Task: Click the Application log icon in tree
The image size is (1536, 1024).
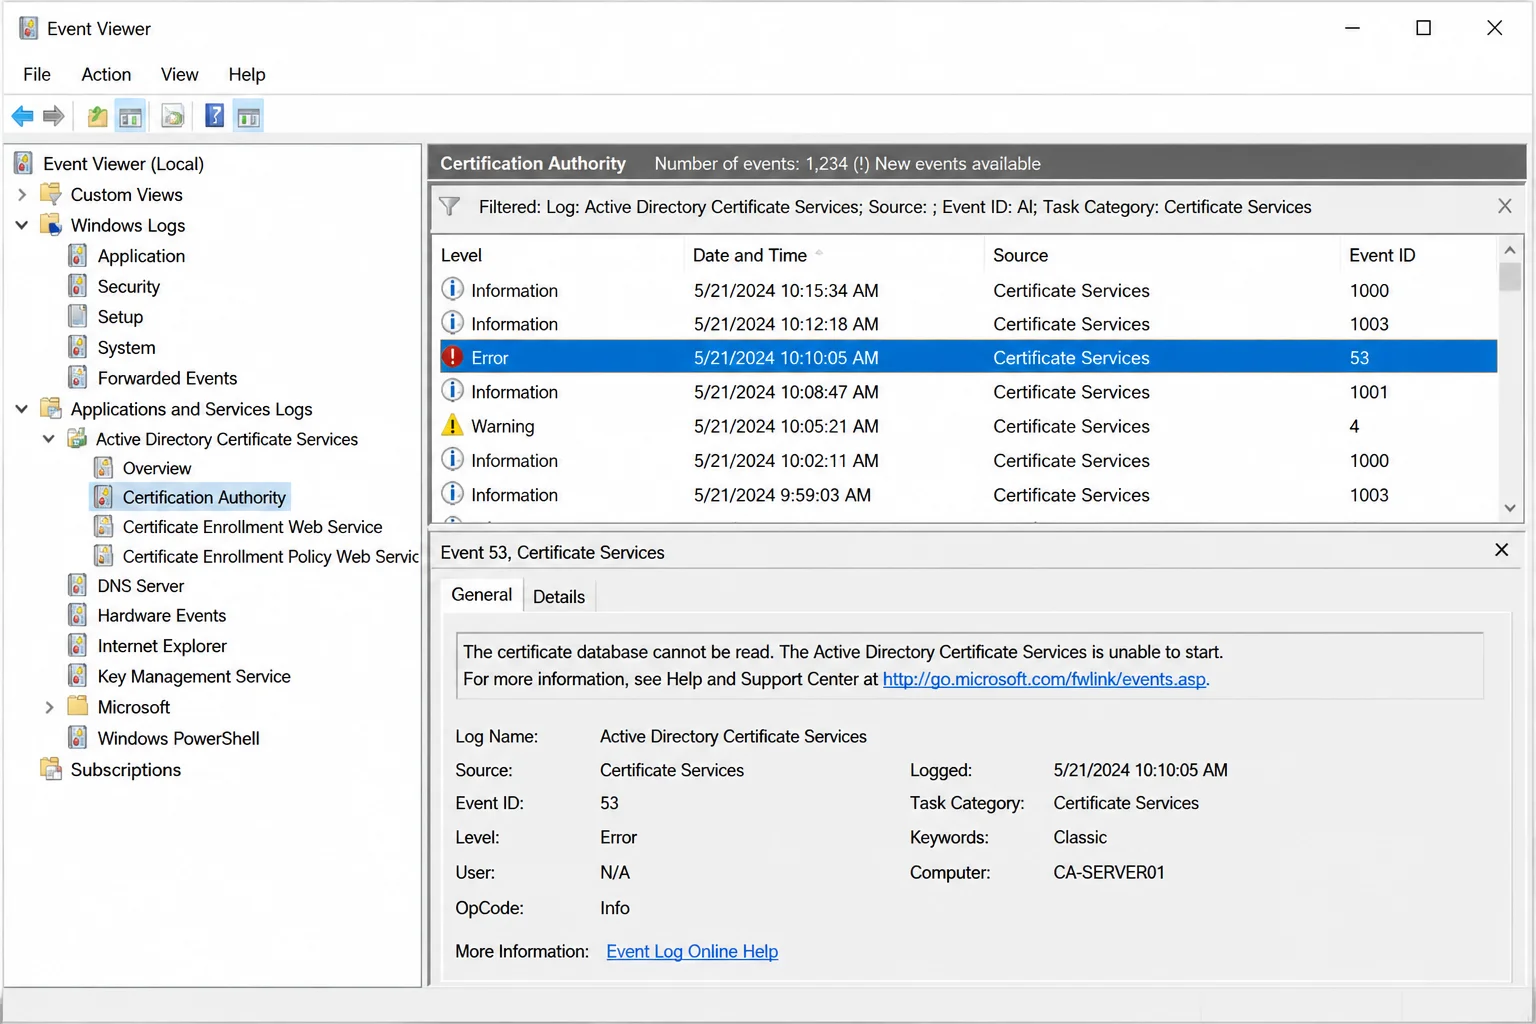Action: [78, 256]
